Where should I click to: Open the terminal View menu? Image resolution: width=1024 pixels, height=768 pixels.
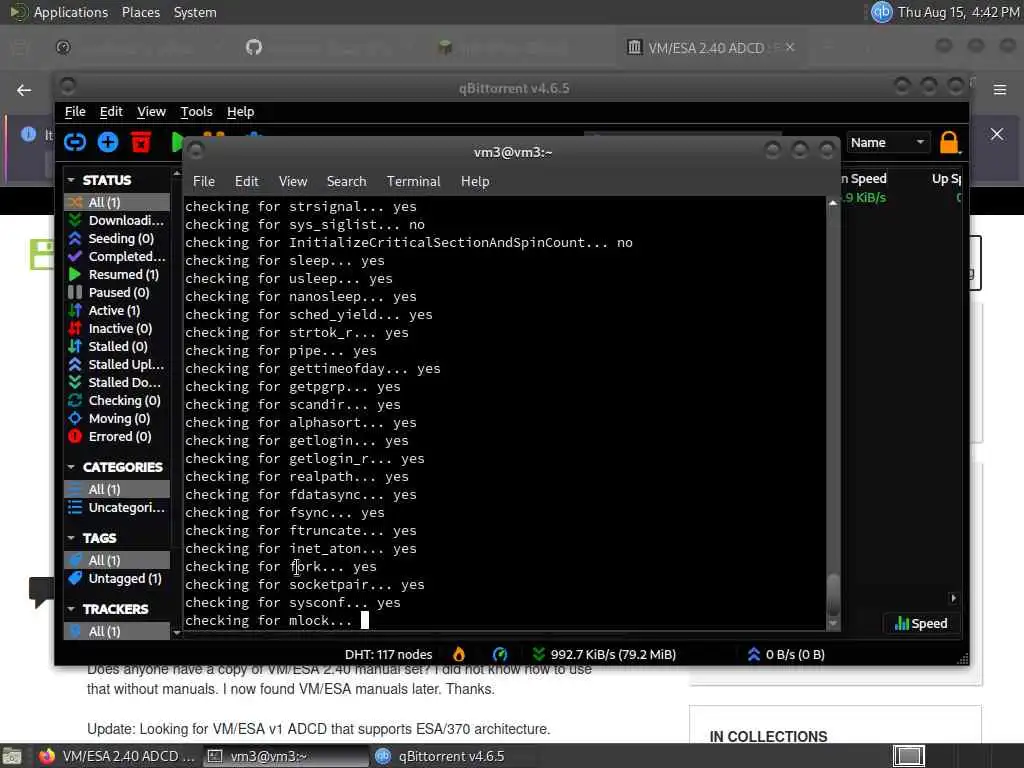coord(293,182)
